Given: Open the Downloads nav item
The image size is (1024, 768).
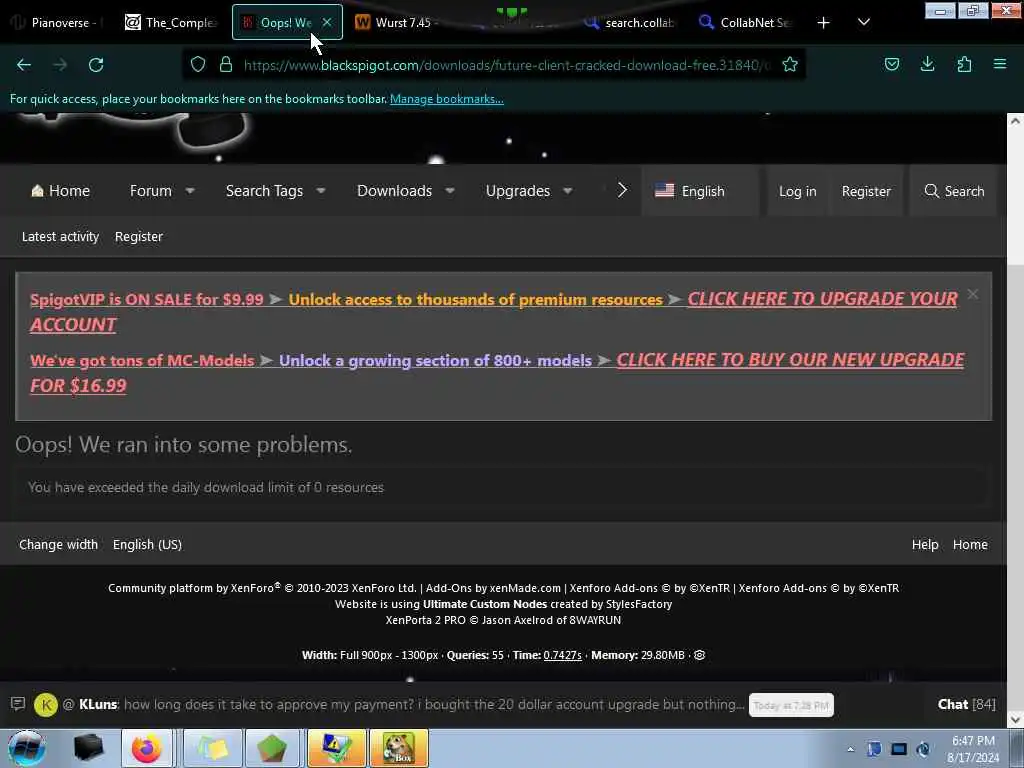Looking at the screenshot, I should tap(394, 191).
